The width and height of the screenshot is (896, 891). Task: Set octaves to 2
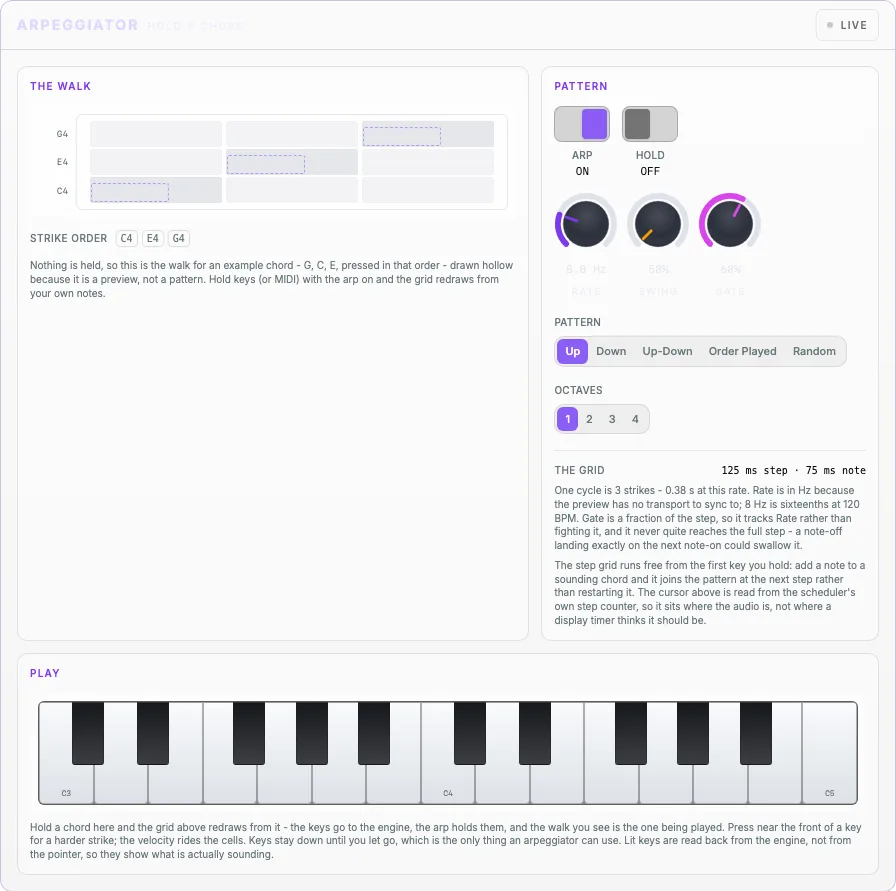(589, 419)
